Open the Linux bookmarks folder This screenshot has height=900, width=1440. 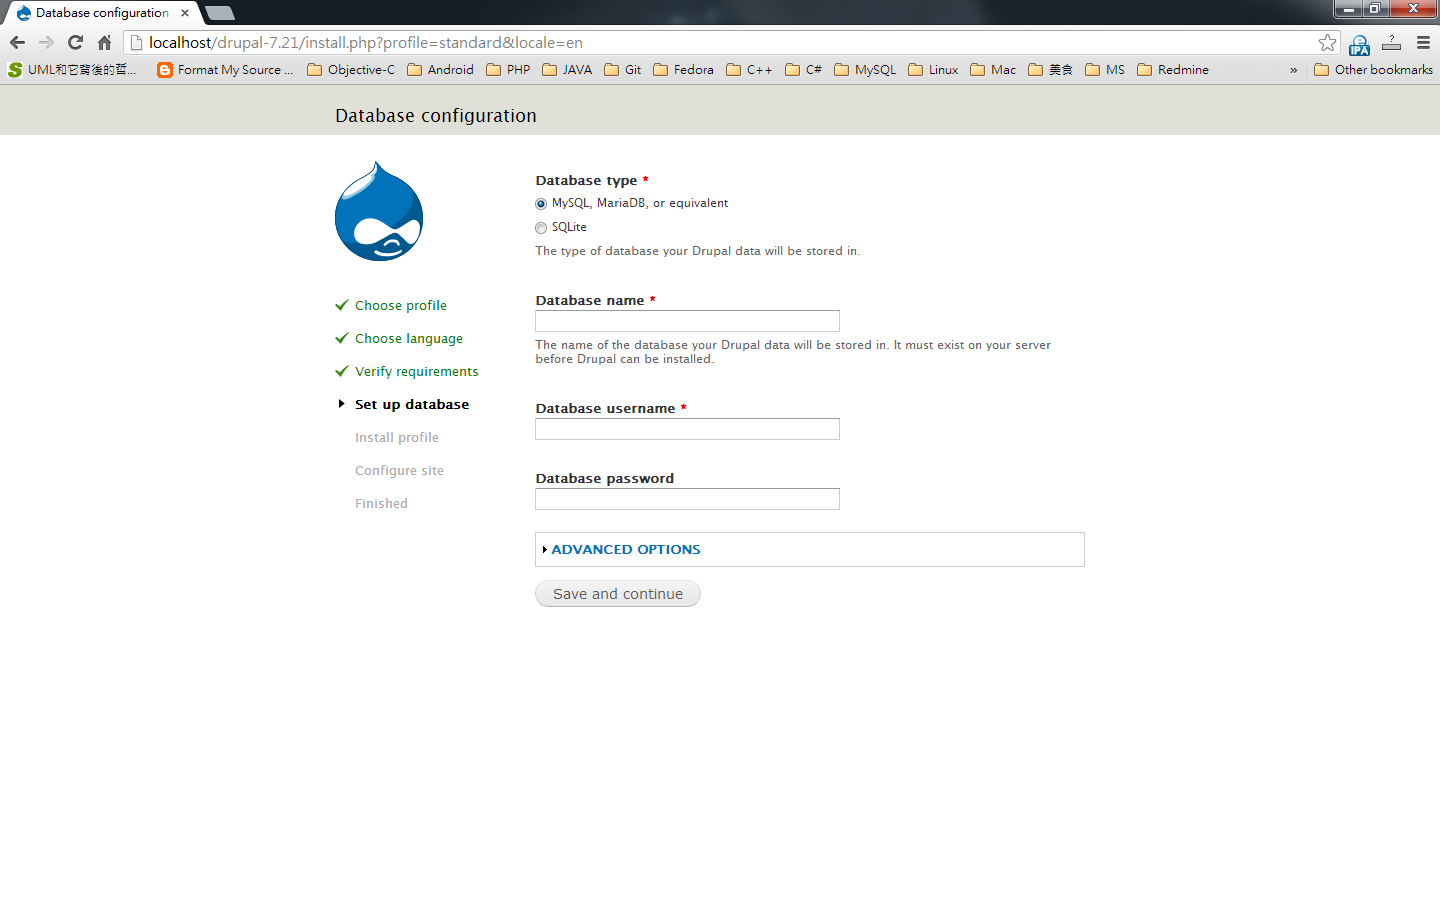[x=933, y=69]
